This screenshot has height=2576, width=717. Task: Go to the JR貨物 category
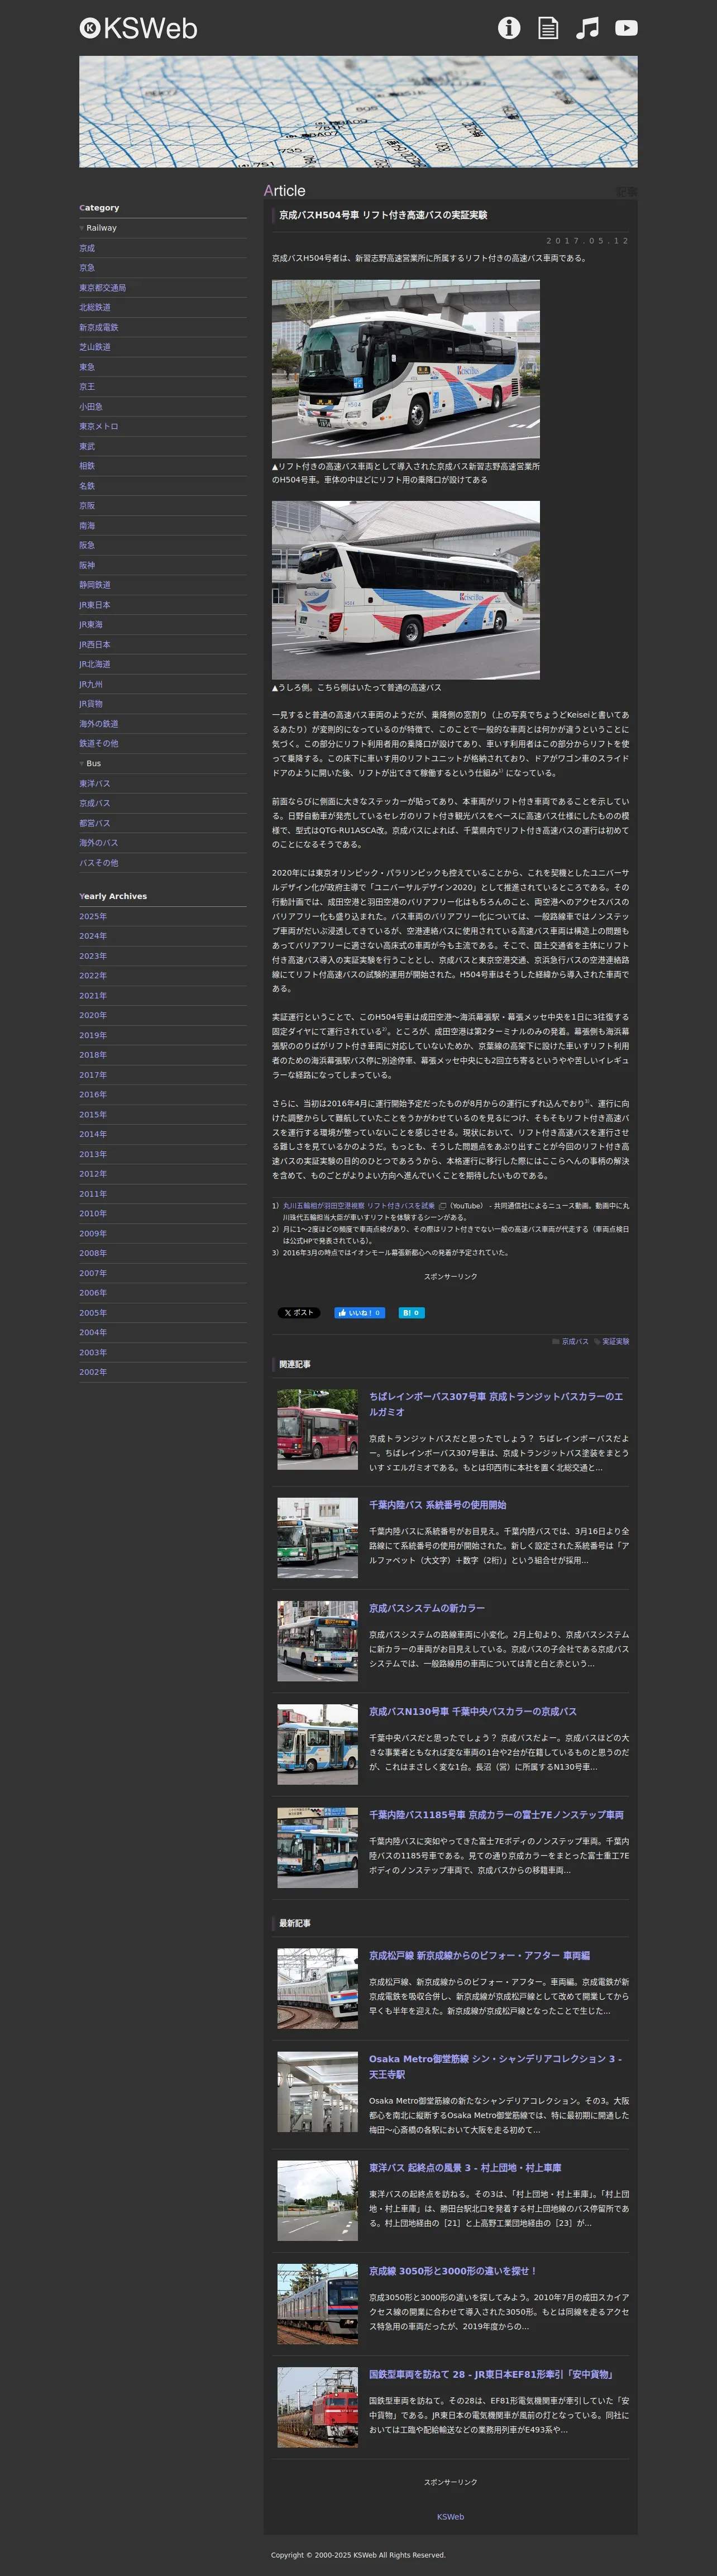[x=91, y=704]
